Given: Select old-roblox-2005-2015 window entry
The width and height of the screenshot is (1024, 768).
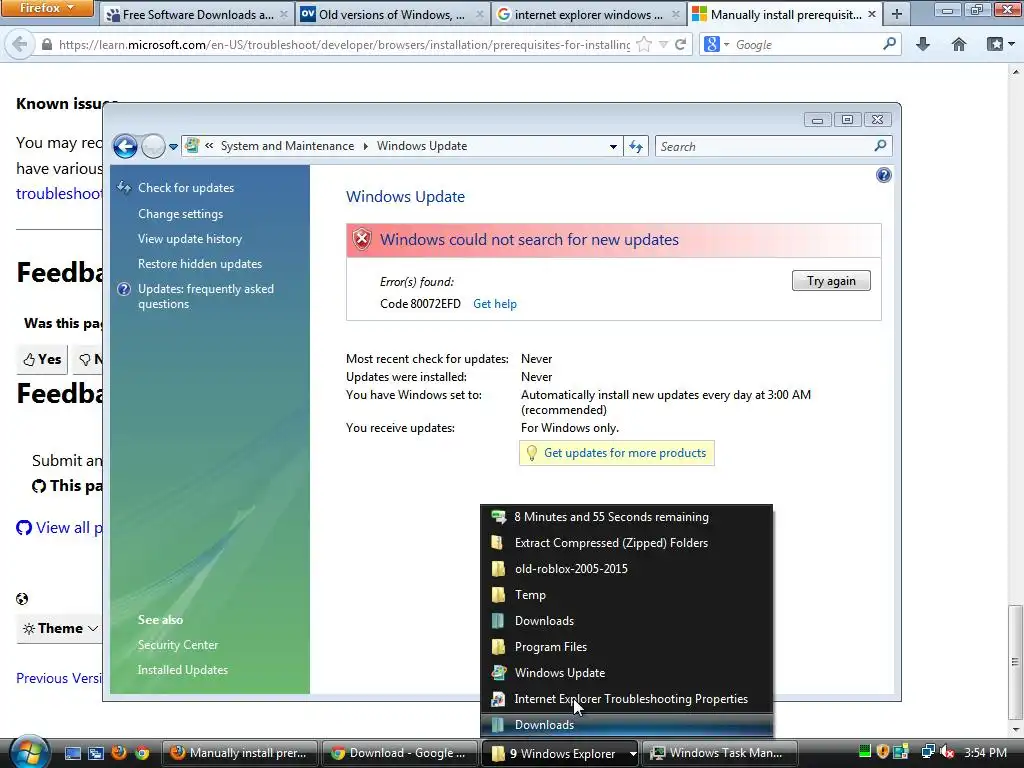Looking at the screenshot, I should click(626, 569).
